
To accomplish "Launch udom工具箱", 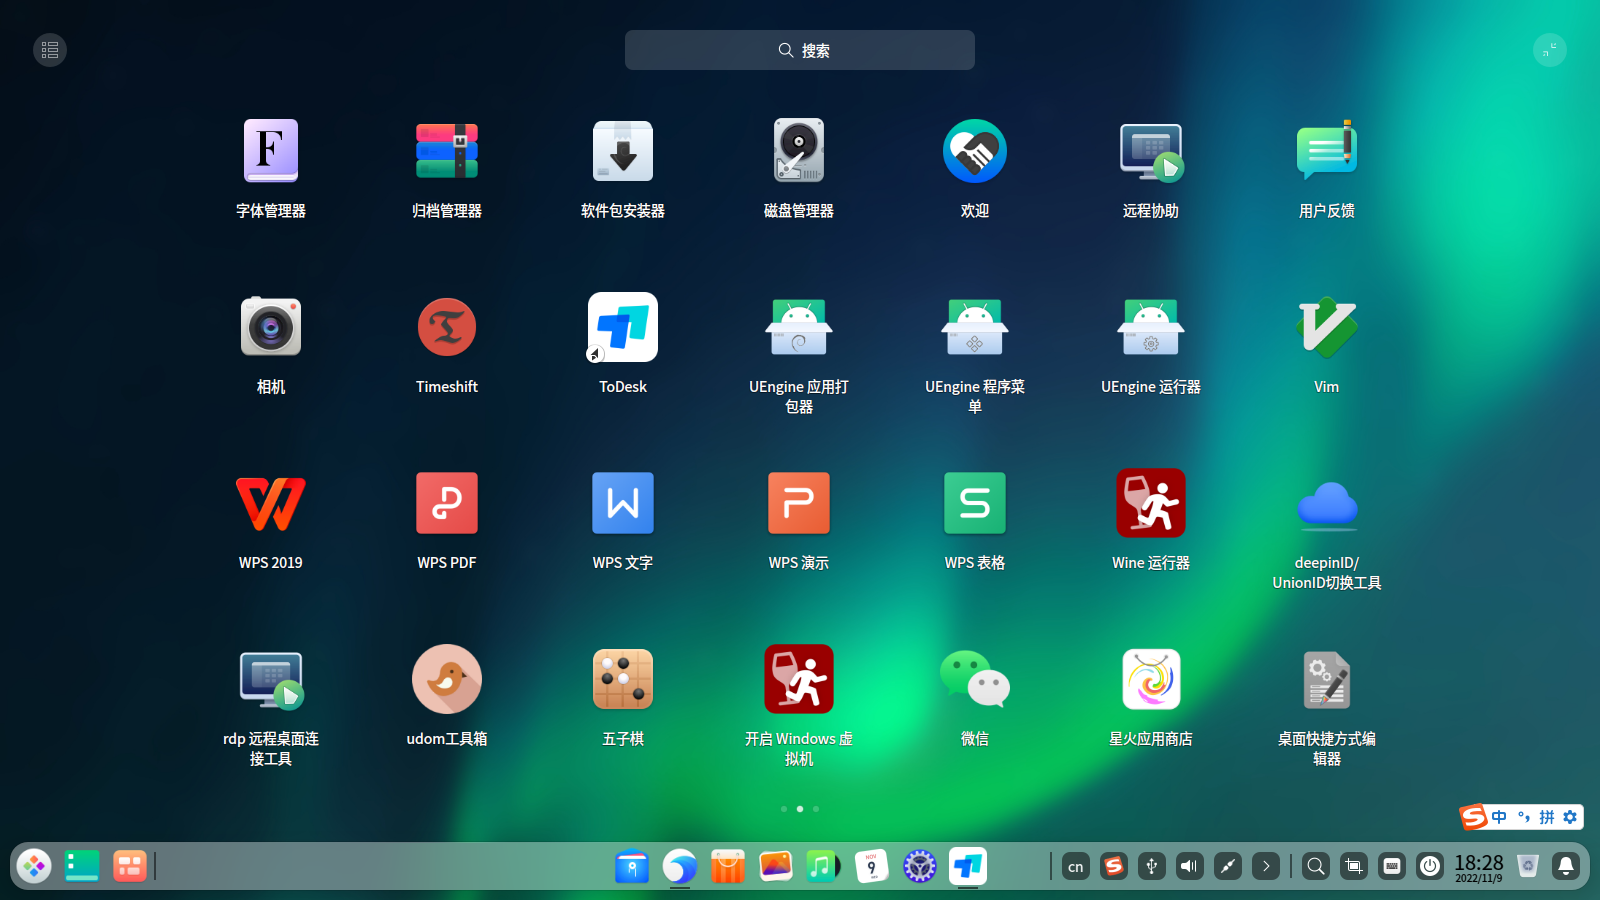I will (447, 679).
